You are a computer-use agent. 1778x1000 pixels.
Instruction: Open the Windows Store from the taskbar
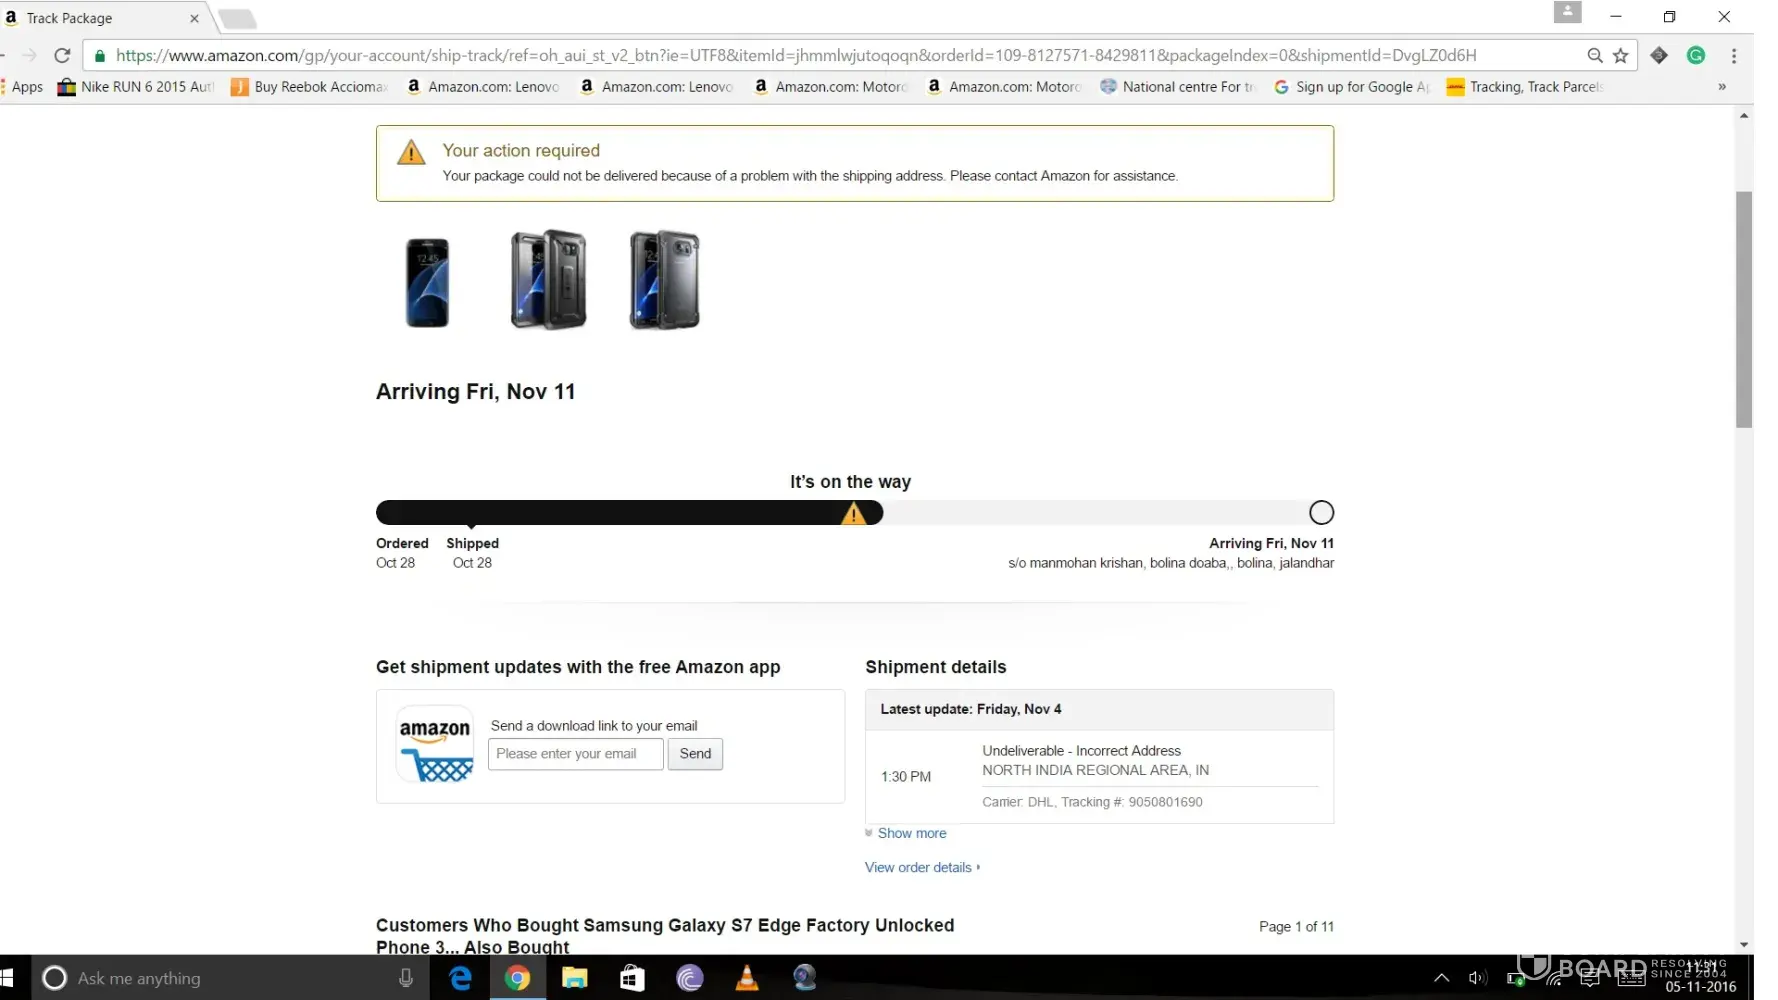coord(632,978)
